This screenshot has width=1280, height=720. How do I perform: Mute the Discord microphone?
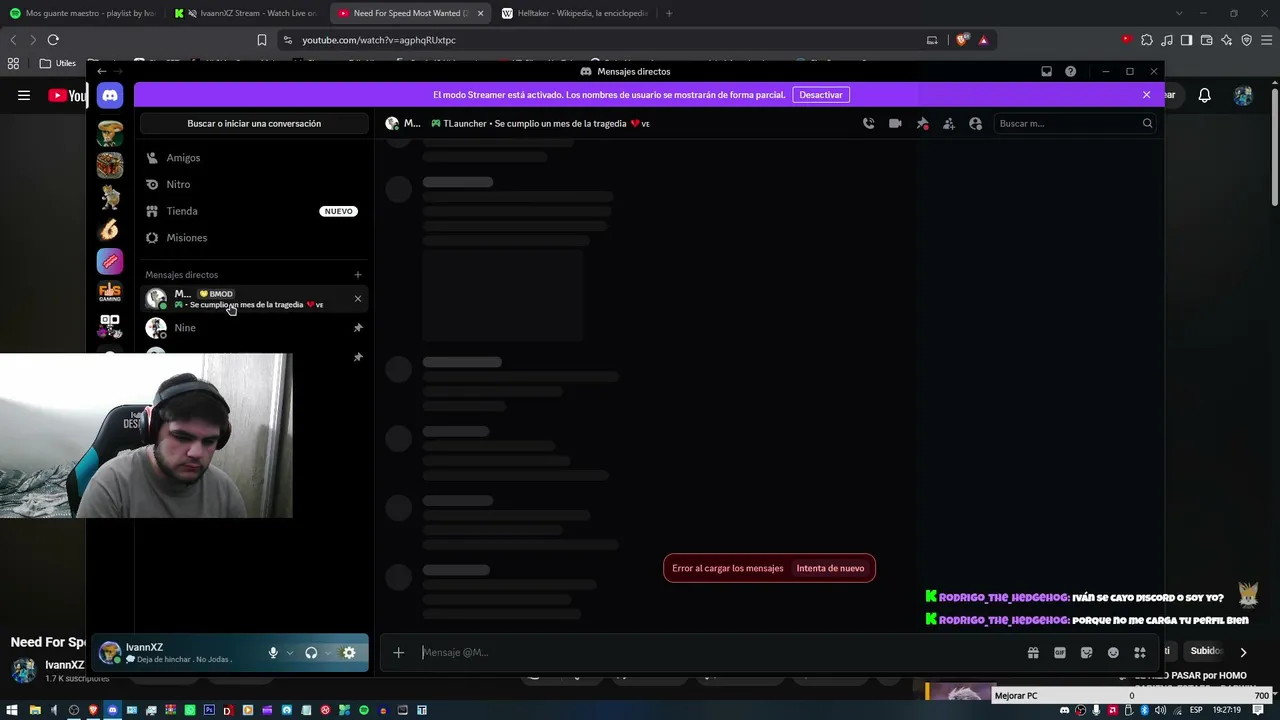[x=273, y=653]
